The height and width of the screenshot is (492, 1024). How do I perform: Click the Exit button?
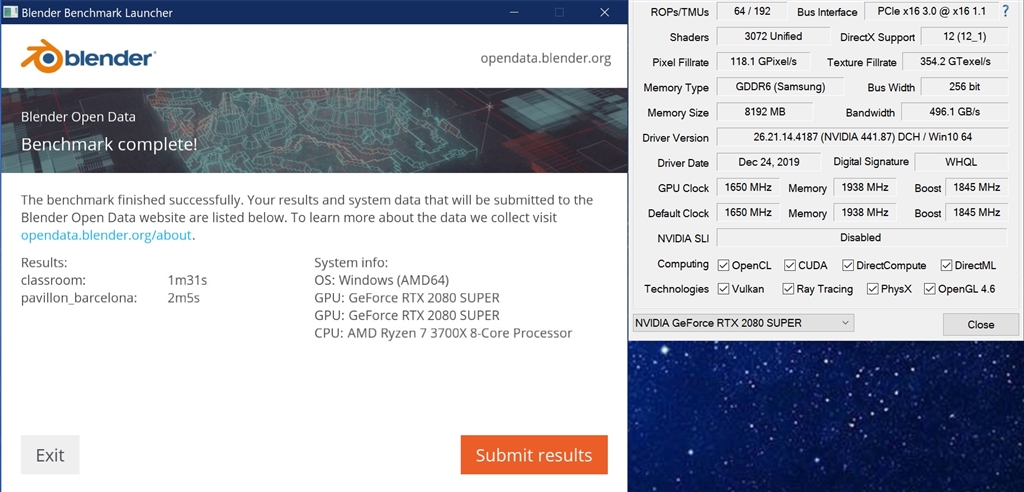[50, 455]
